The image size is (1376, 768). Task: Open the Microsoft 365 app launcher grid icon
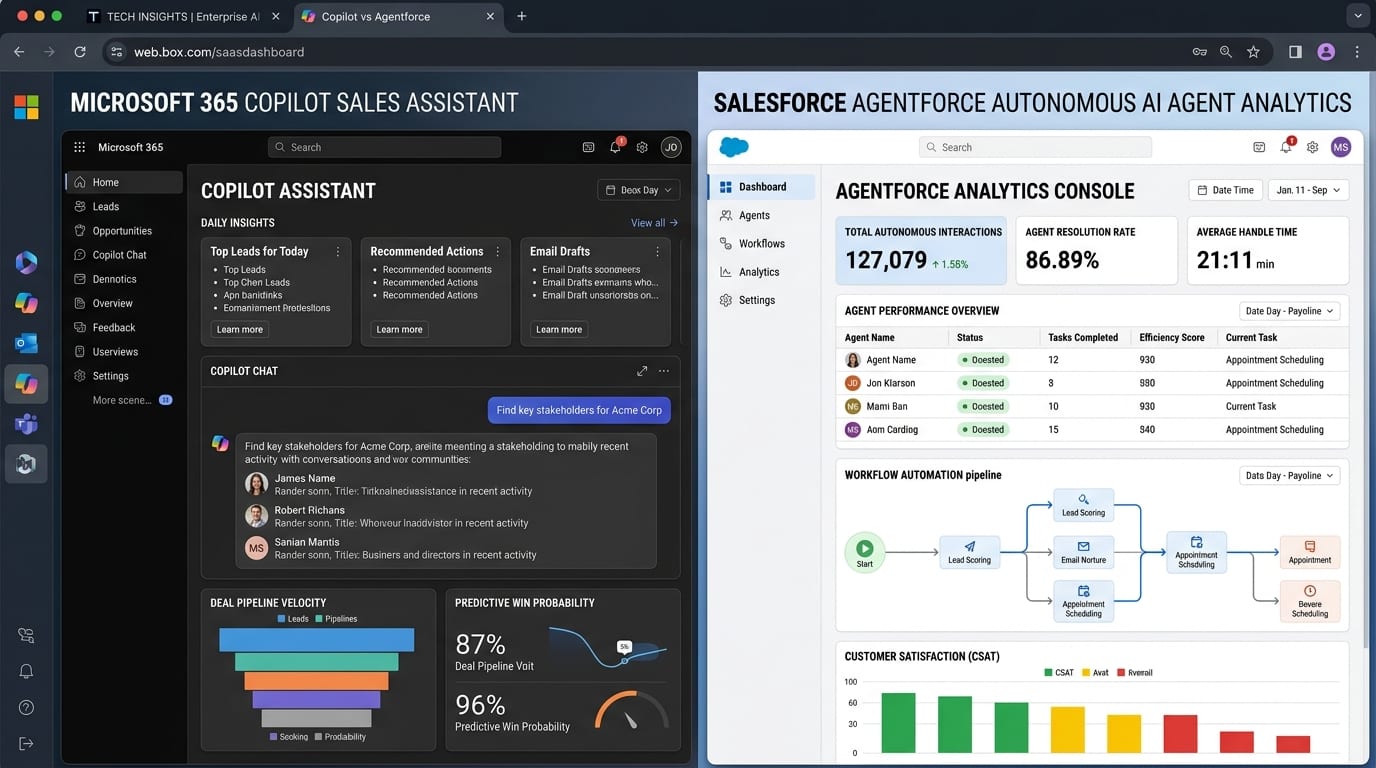(x=79, y=147)
